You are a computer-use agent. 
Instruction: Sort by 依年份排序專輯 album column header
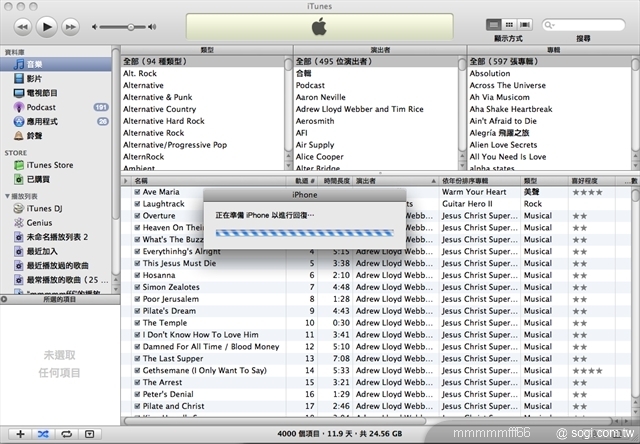tap(480, 181)
